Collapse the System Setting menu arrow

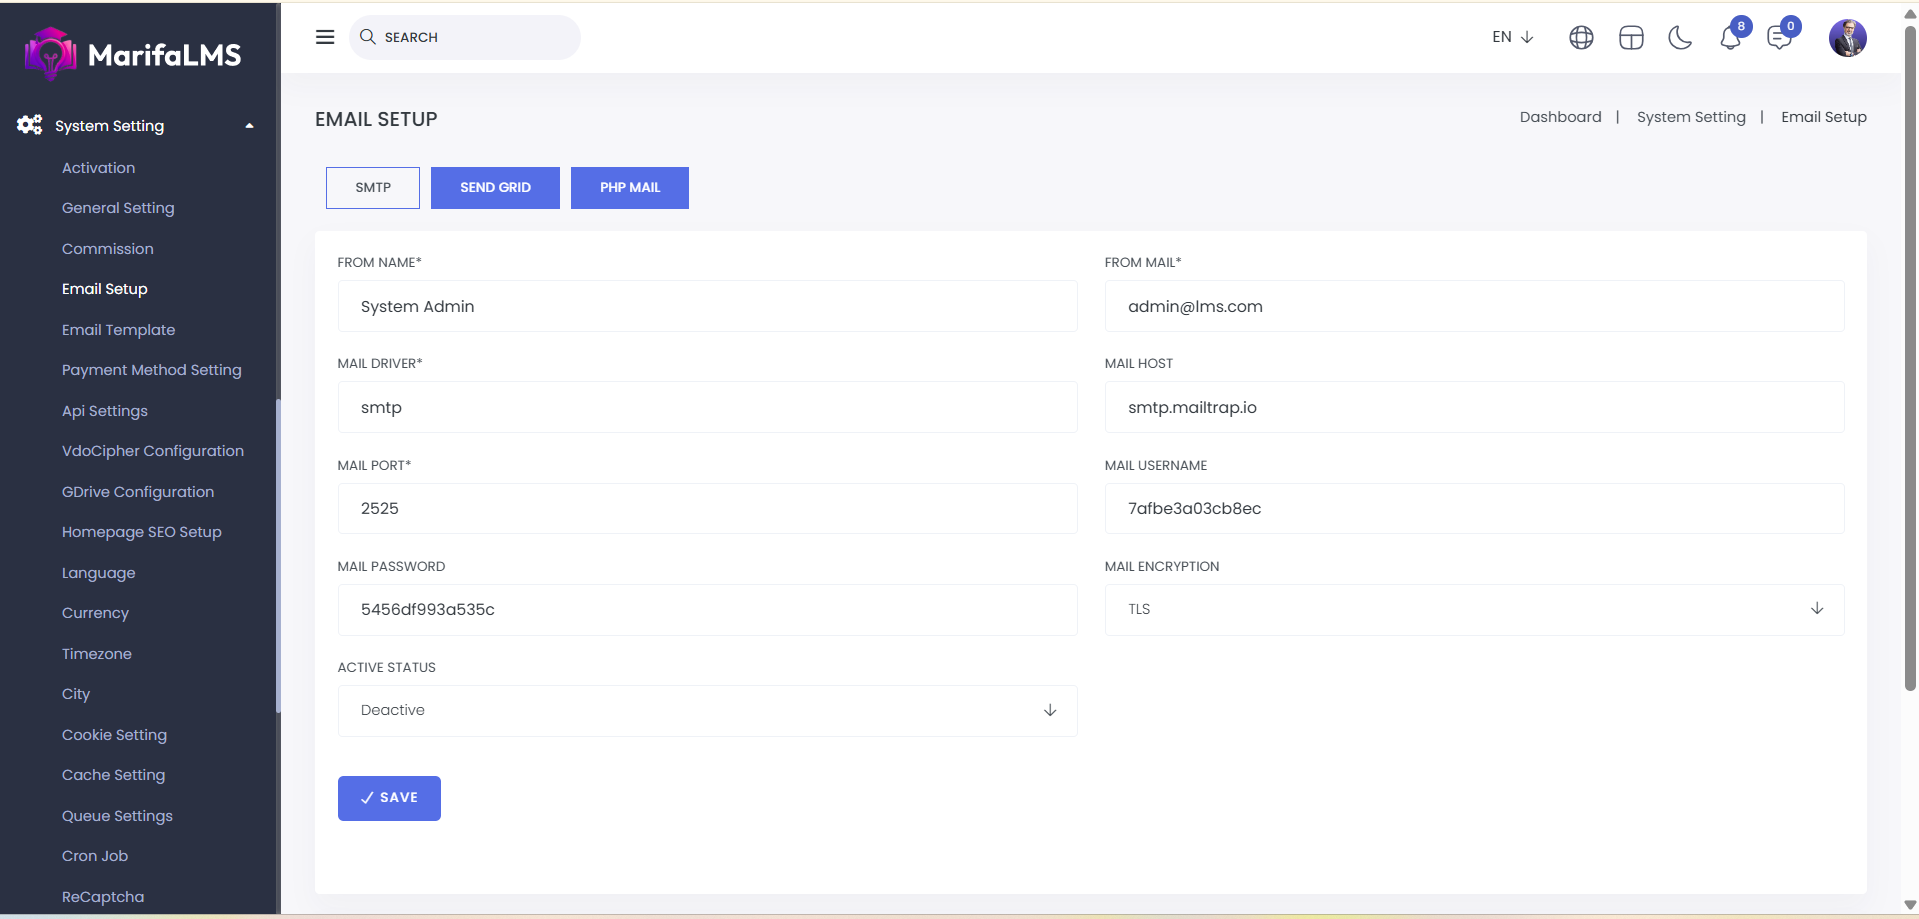(x=249, y=126)
